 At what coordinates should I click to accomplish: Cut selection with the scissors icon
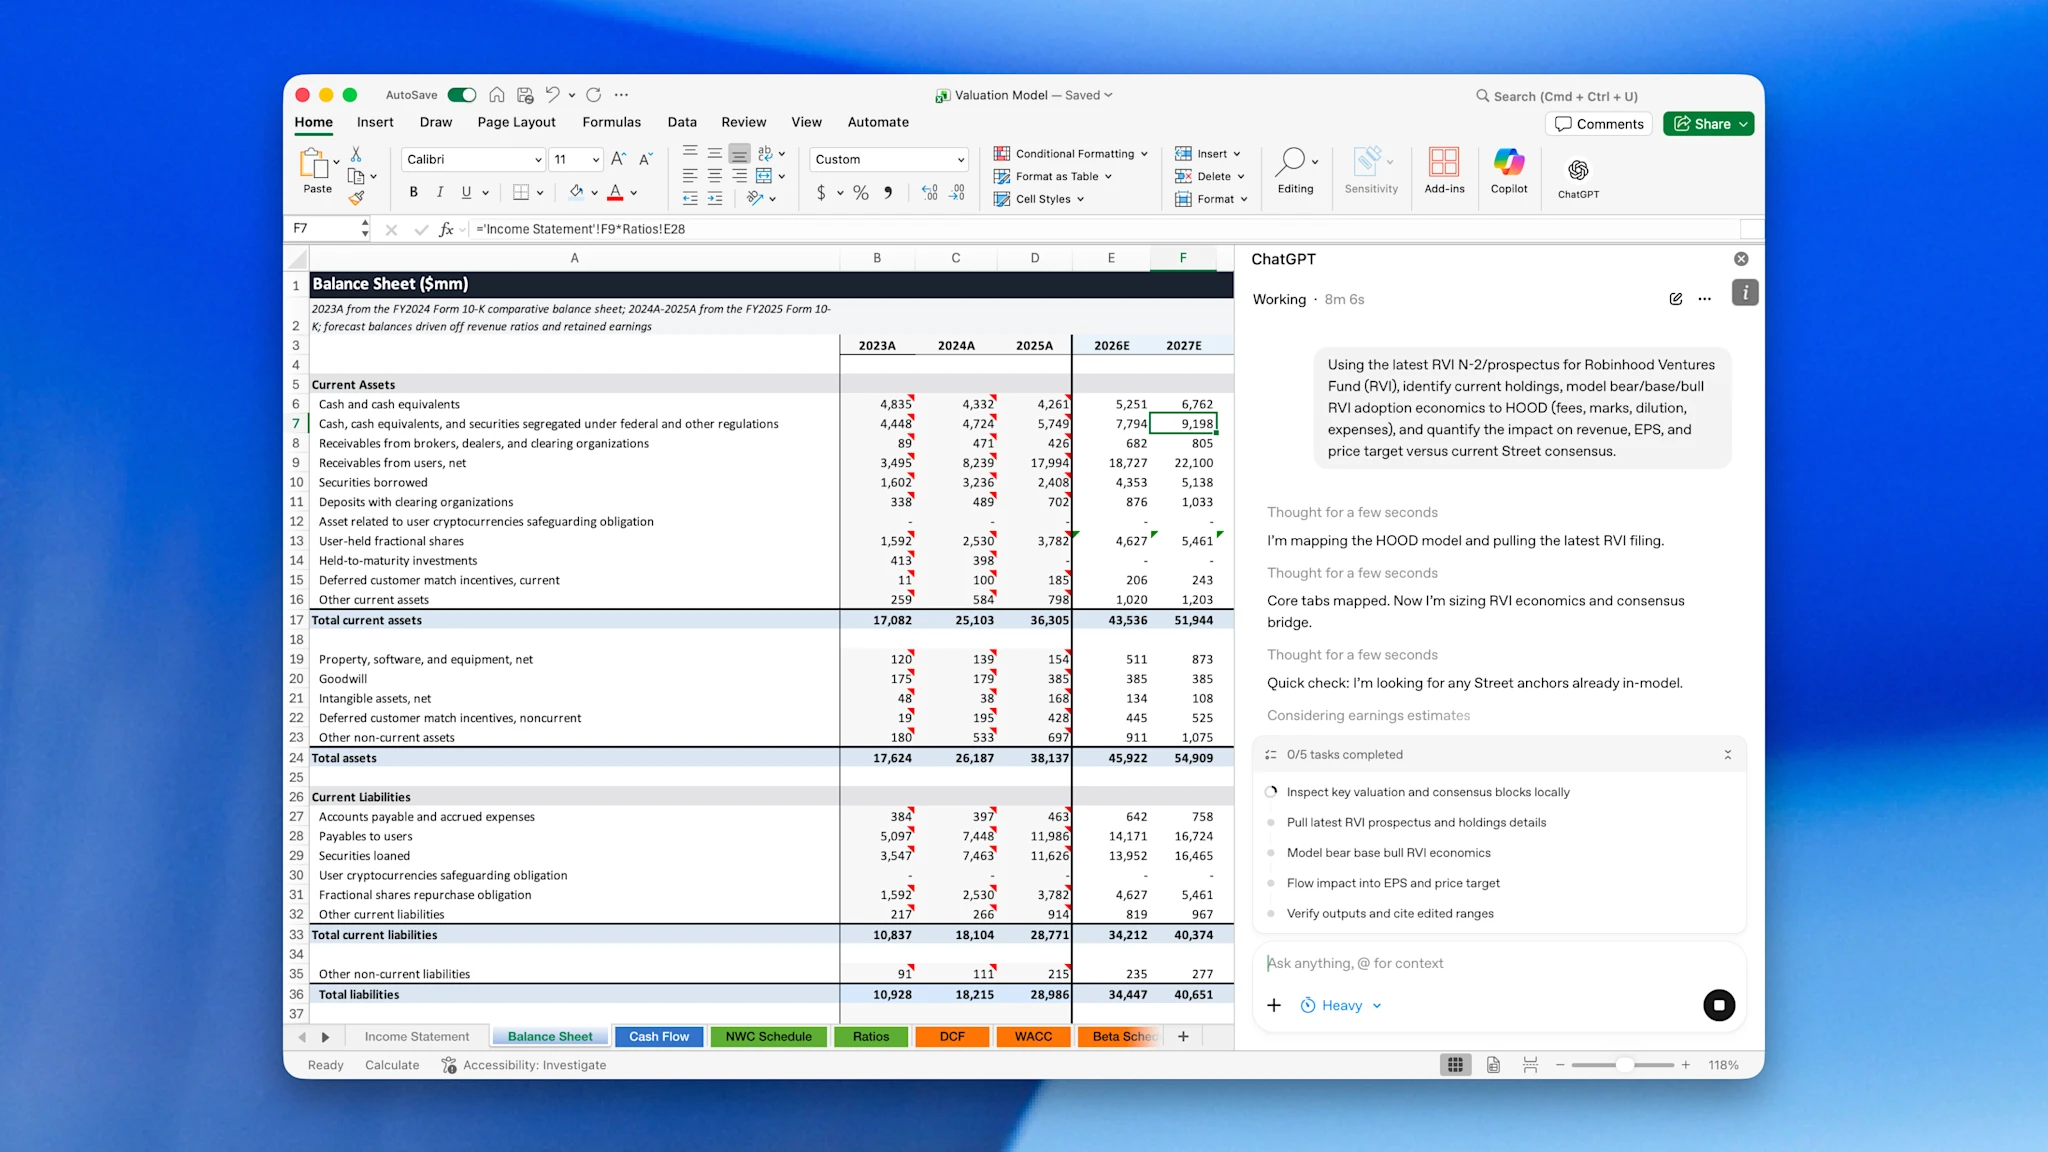coord(356,155)
